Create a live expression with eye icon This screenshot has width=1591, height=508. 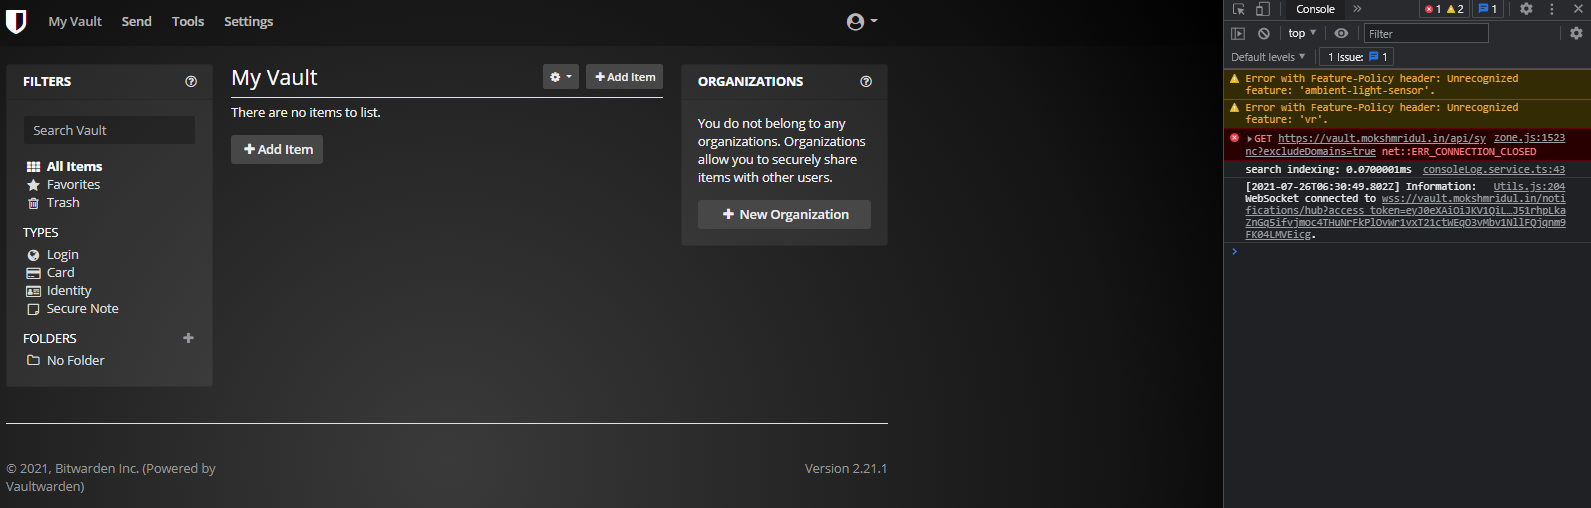[x=1341, y=33]
